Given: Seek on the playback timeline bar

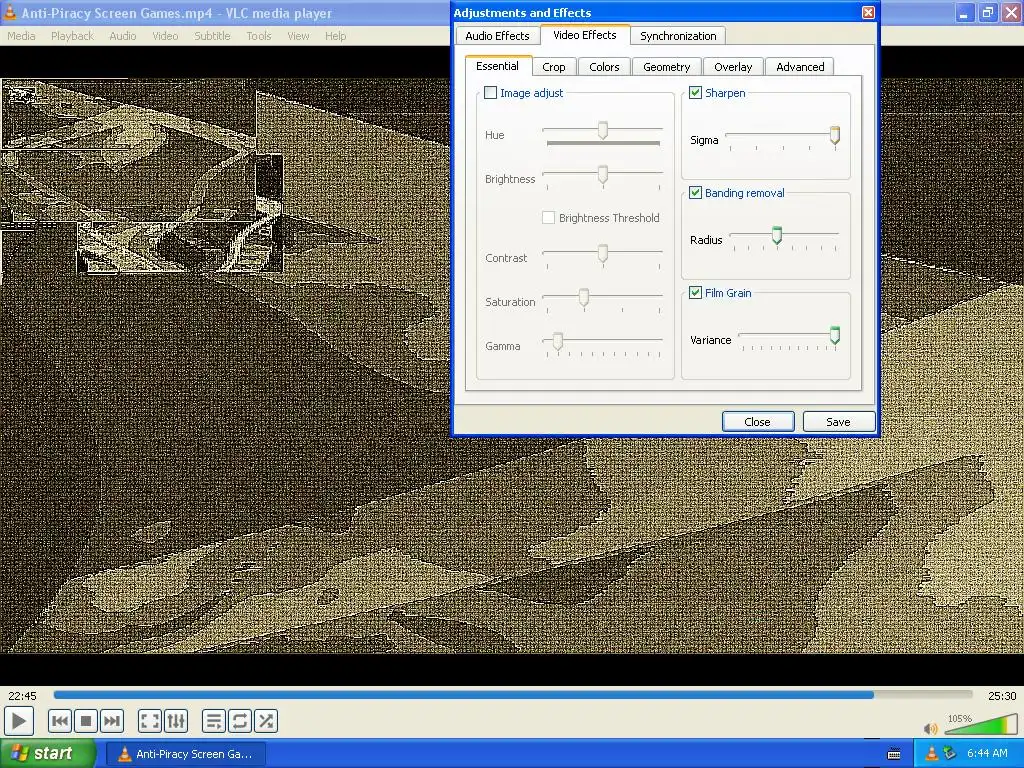Looking at the screenshot, I should click(513, 696).
